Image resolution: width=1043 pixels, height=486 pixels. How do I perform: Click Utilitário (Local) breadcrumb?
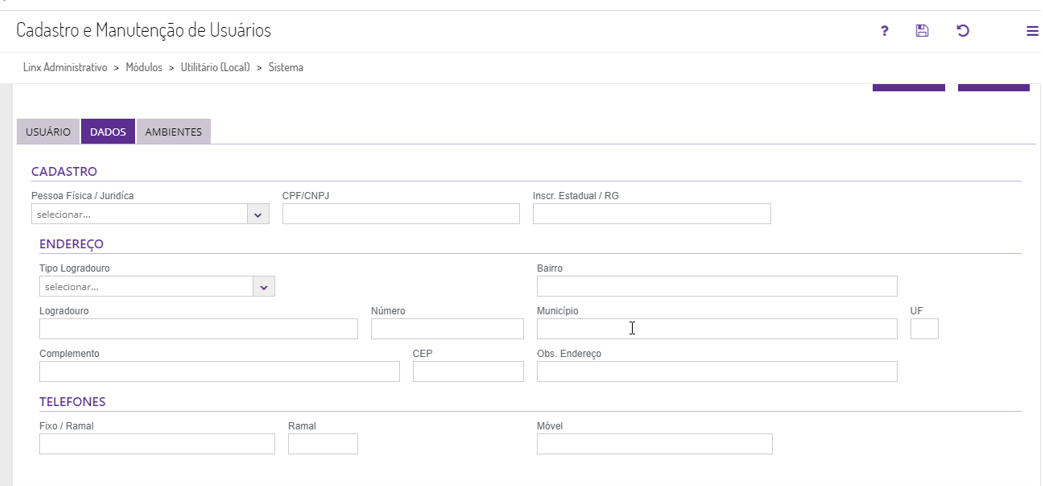215,68
